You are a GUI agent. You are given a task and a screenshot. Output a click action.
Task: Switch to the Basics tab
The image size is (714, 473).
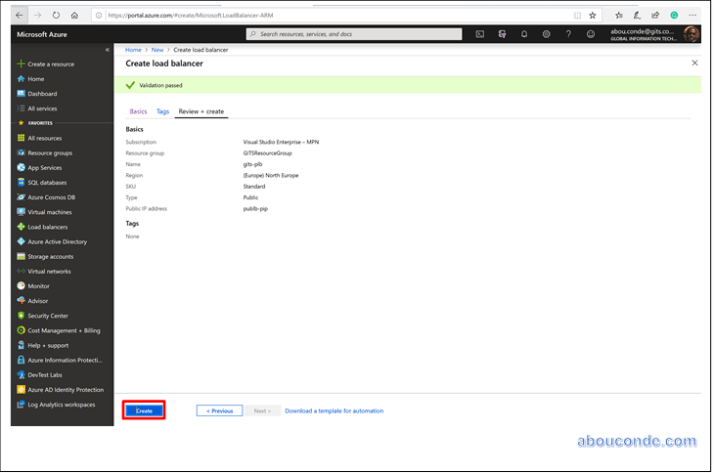pos(138,111)
